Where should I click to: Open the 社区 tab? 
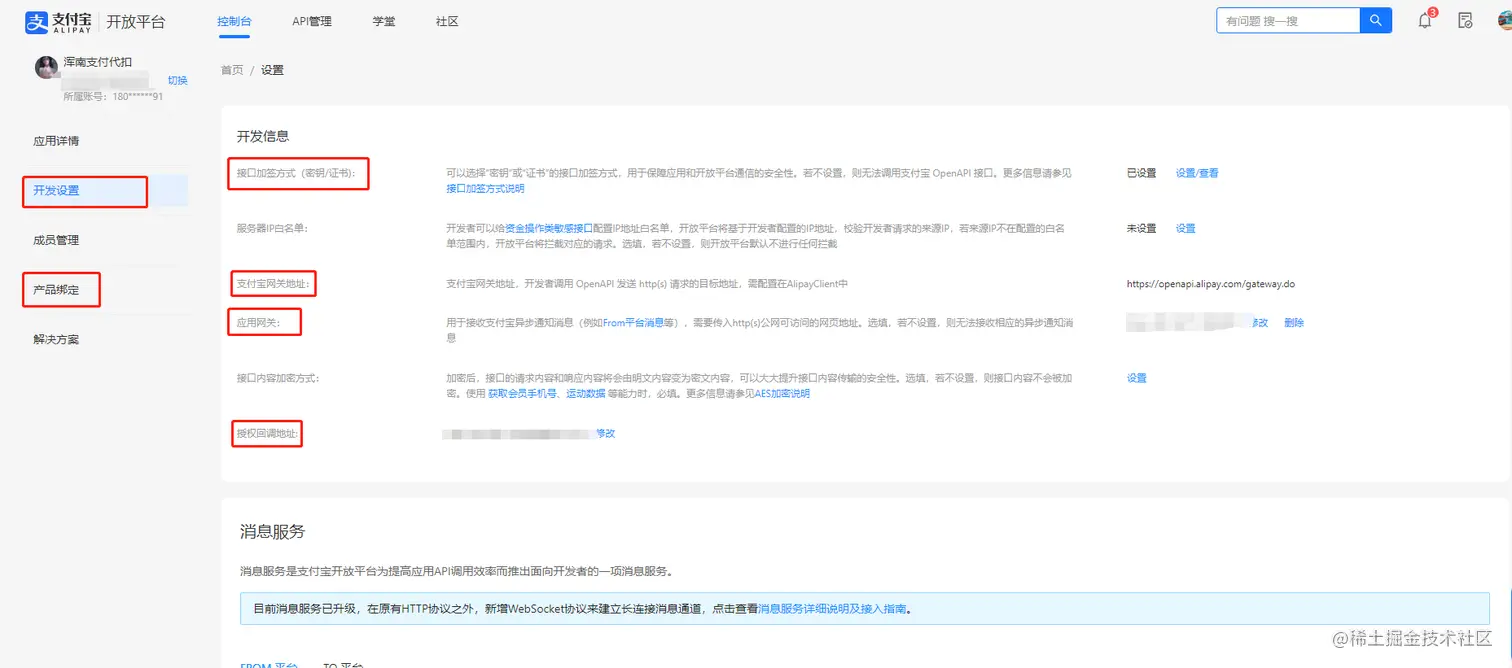pos(447,21)
